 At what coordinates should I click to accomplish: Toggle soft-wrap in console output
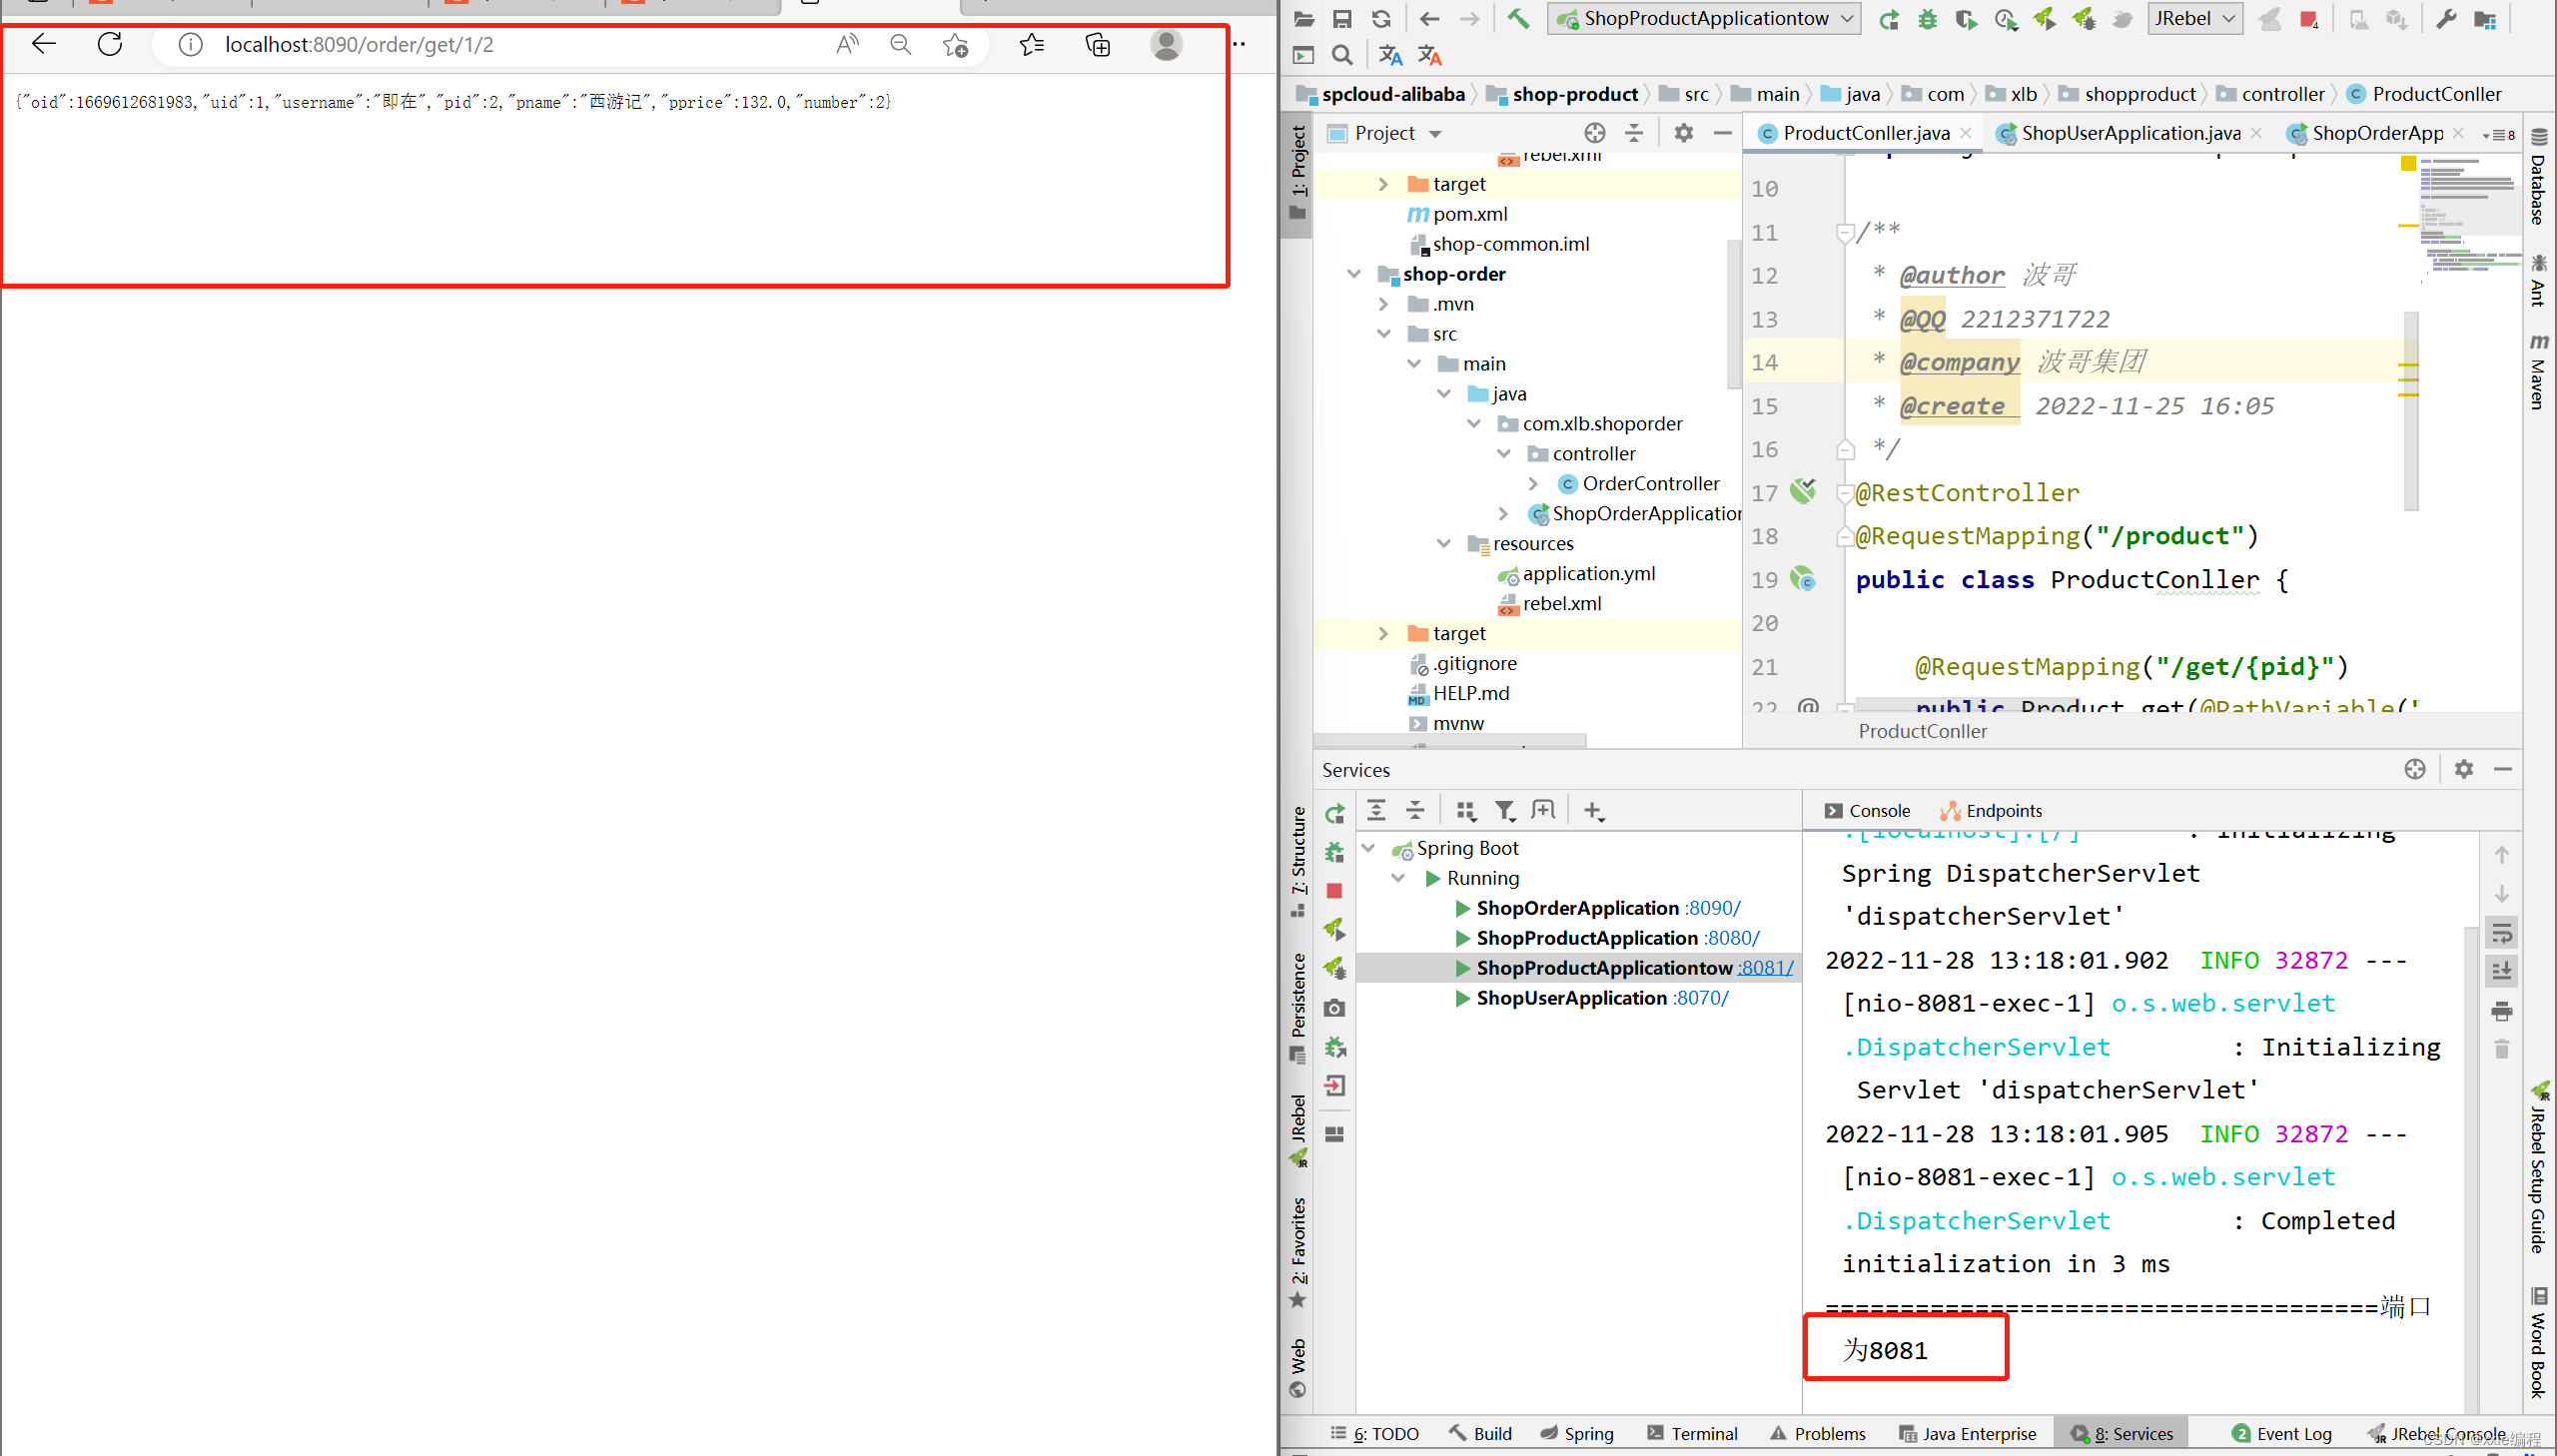pyautogui.click(x=2501, y=933)
